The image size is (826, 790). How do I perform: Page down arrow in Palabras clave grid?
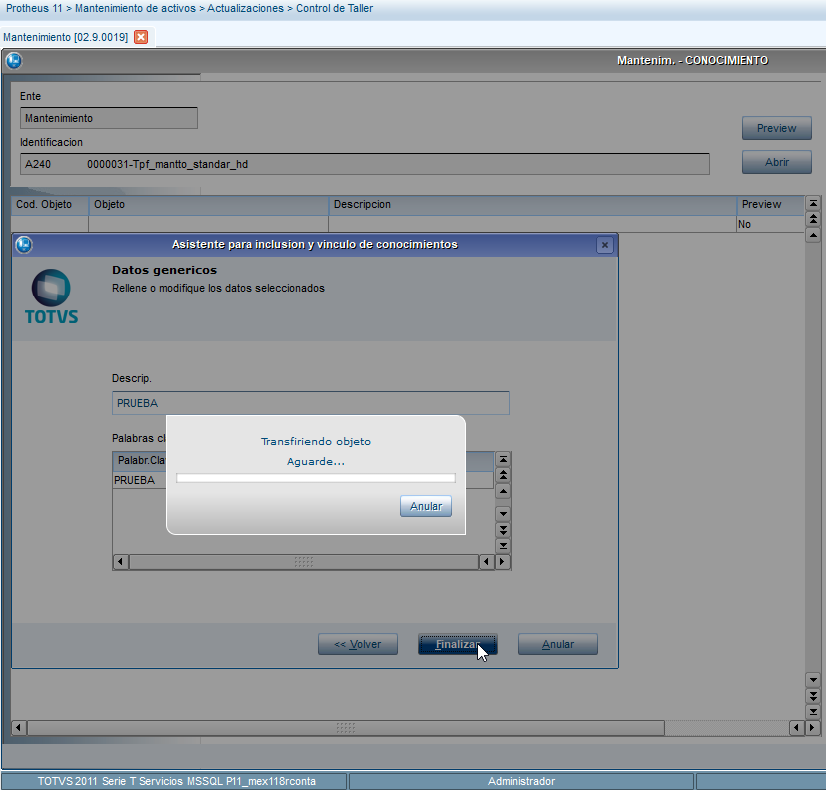[x=503, y=530]
